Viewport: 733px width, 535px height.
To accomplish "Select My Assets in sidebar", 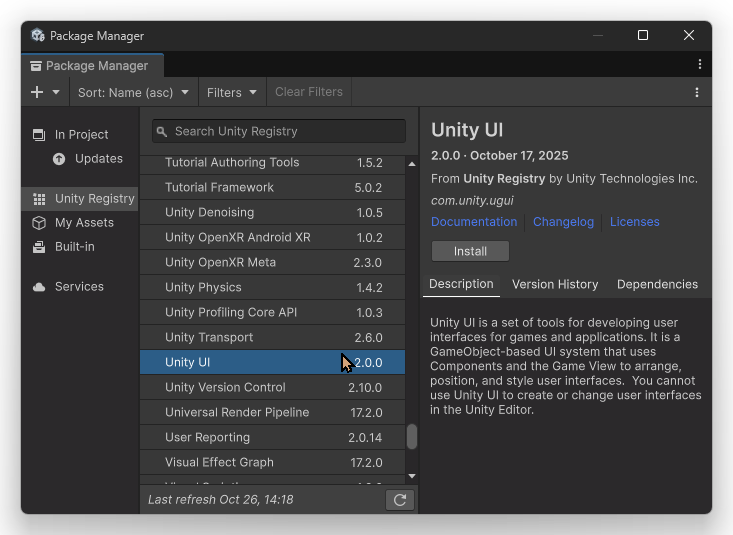I will coord(84,222).
